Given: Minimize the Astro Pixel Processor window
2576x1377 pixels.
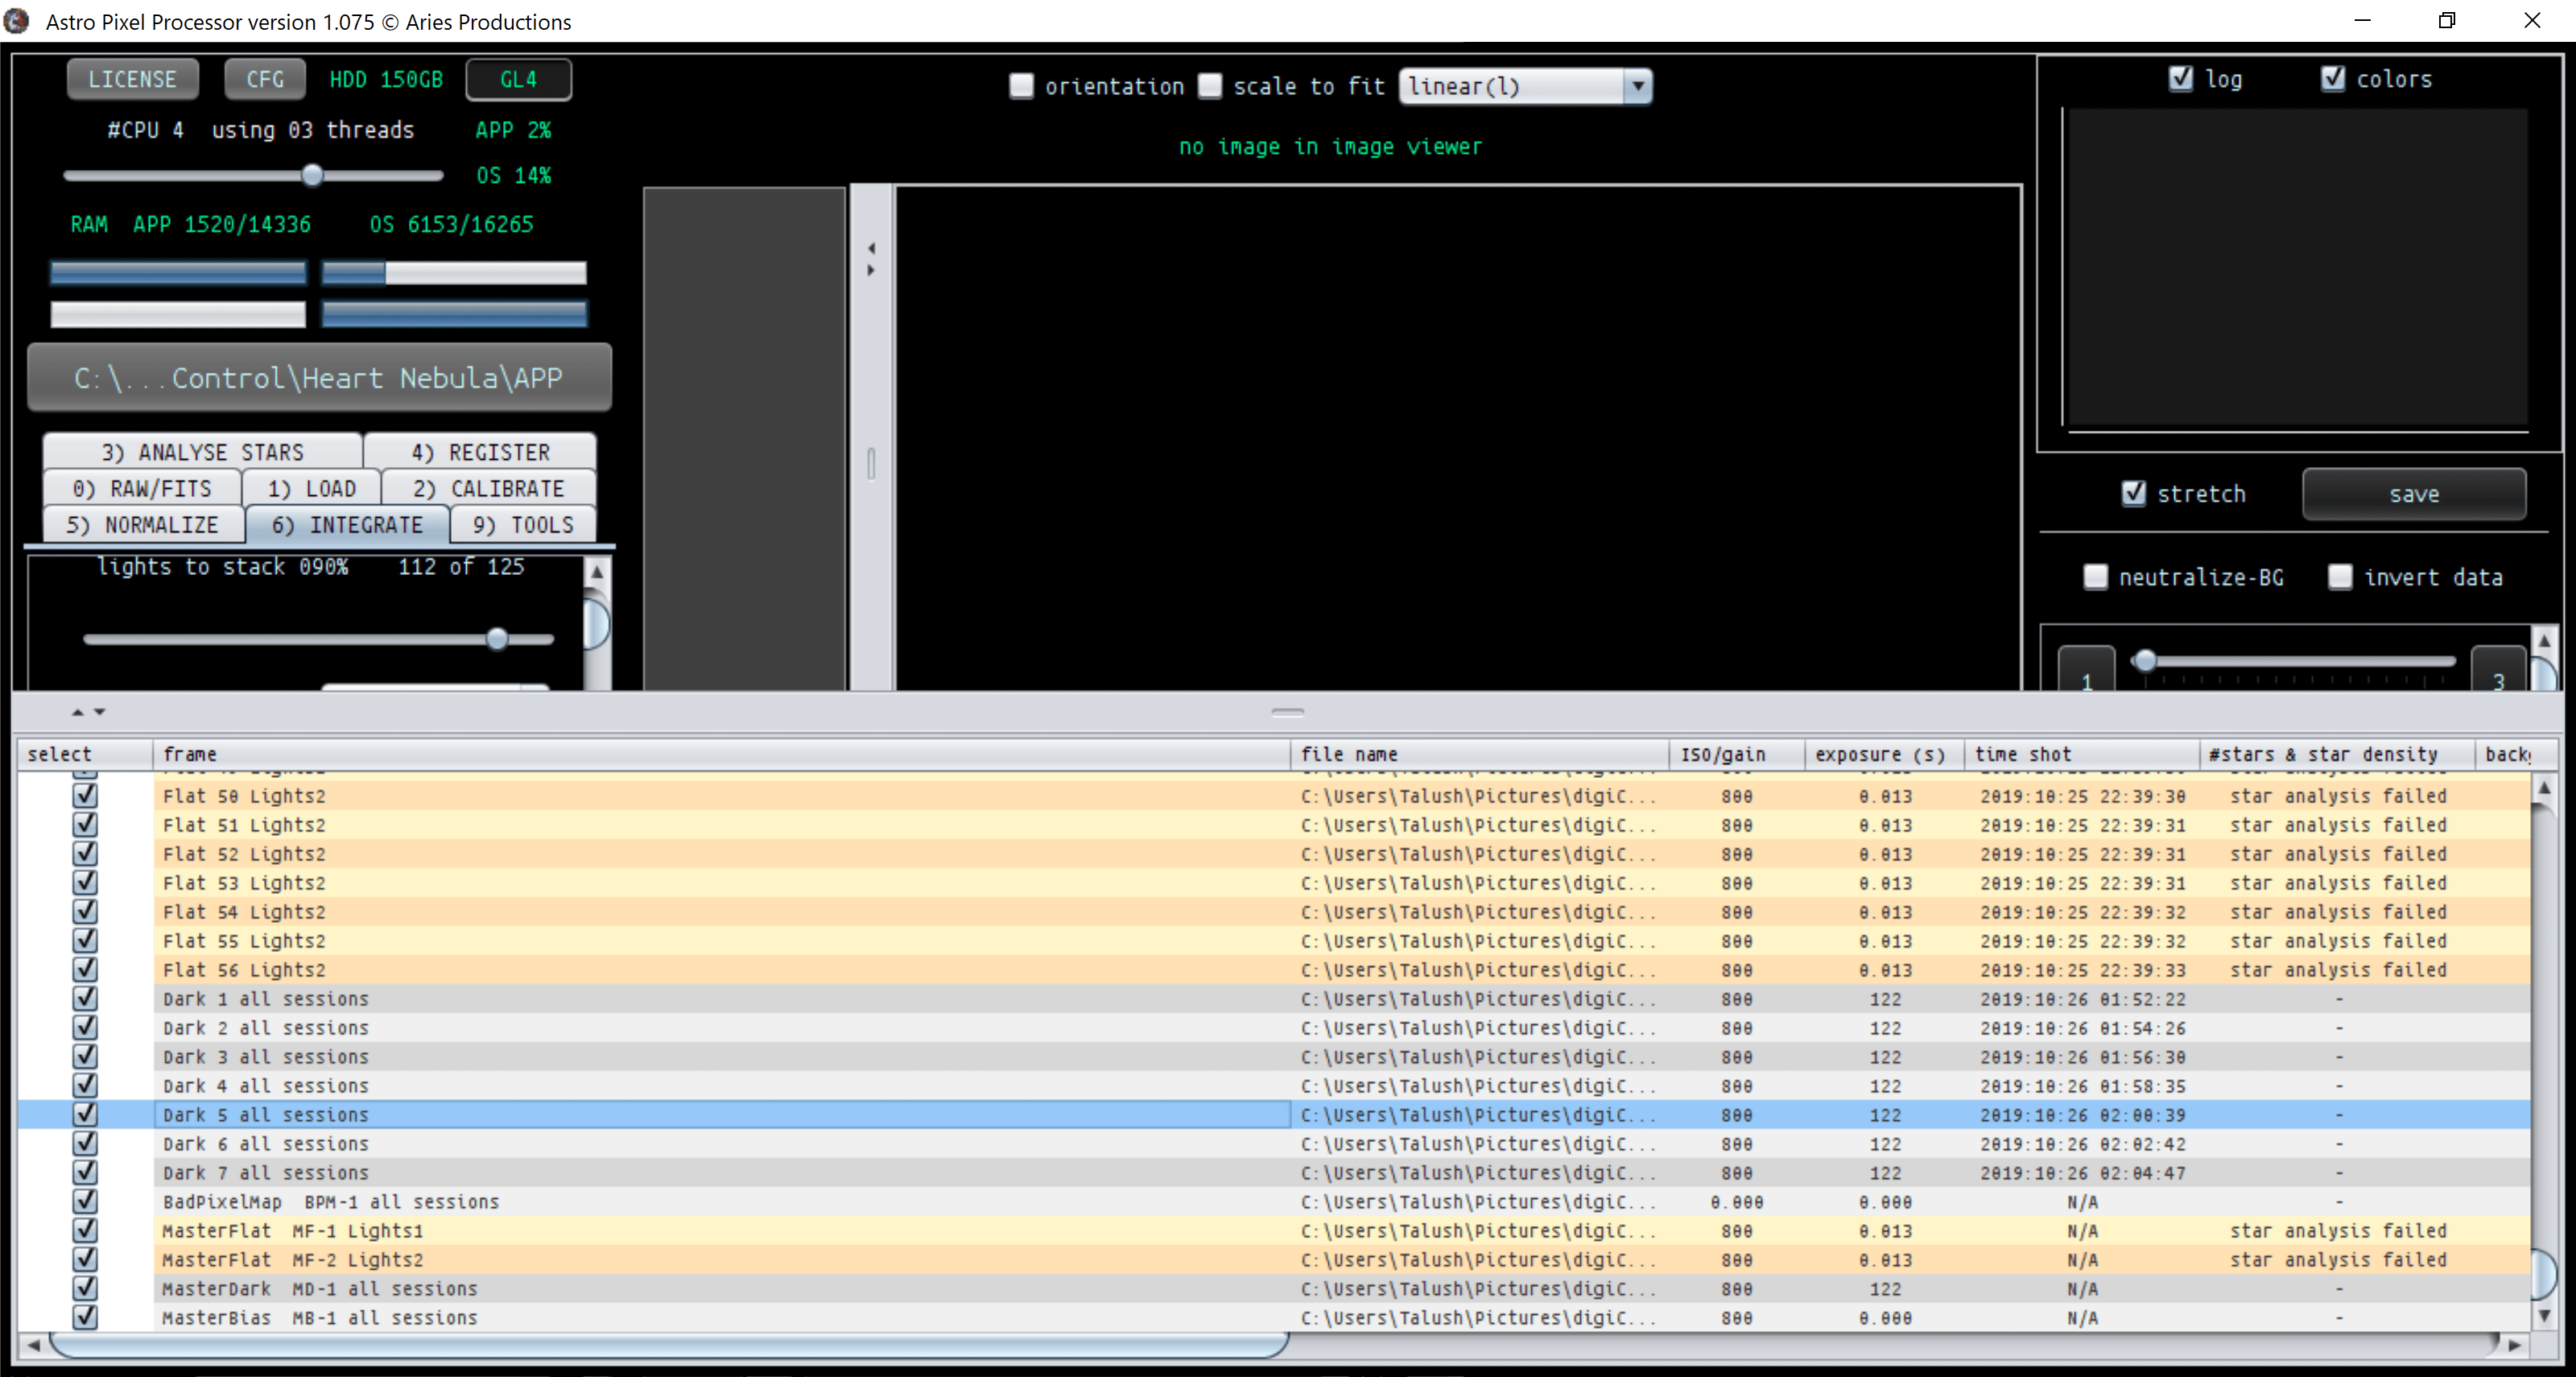Looking at the screenshot, I should (x=2363, y=21).
